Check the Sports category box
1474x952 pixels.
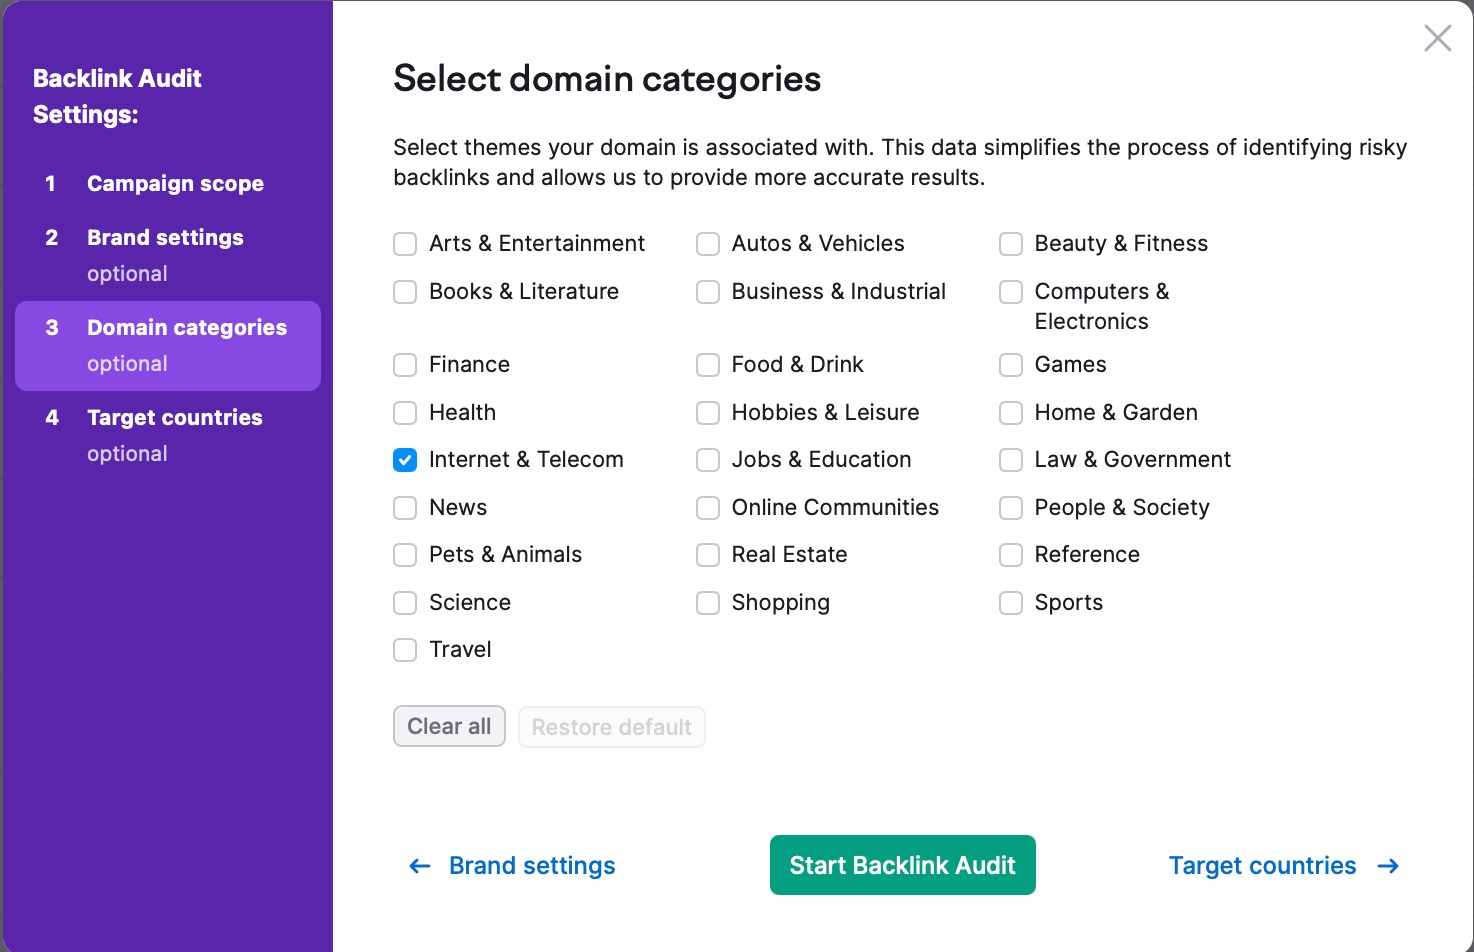coord(1011,603)
